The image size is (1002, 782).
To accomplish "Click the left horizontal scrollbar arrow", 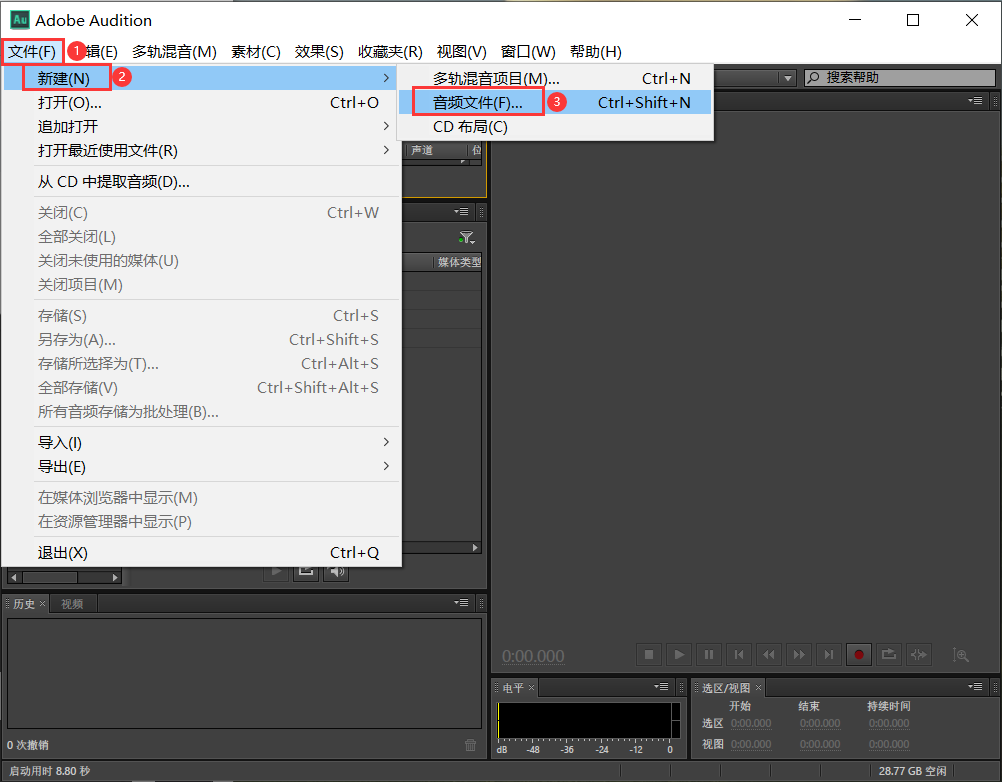I will click(x=13, y=578).
